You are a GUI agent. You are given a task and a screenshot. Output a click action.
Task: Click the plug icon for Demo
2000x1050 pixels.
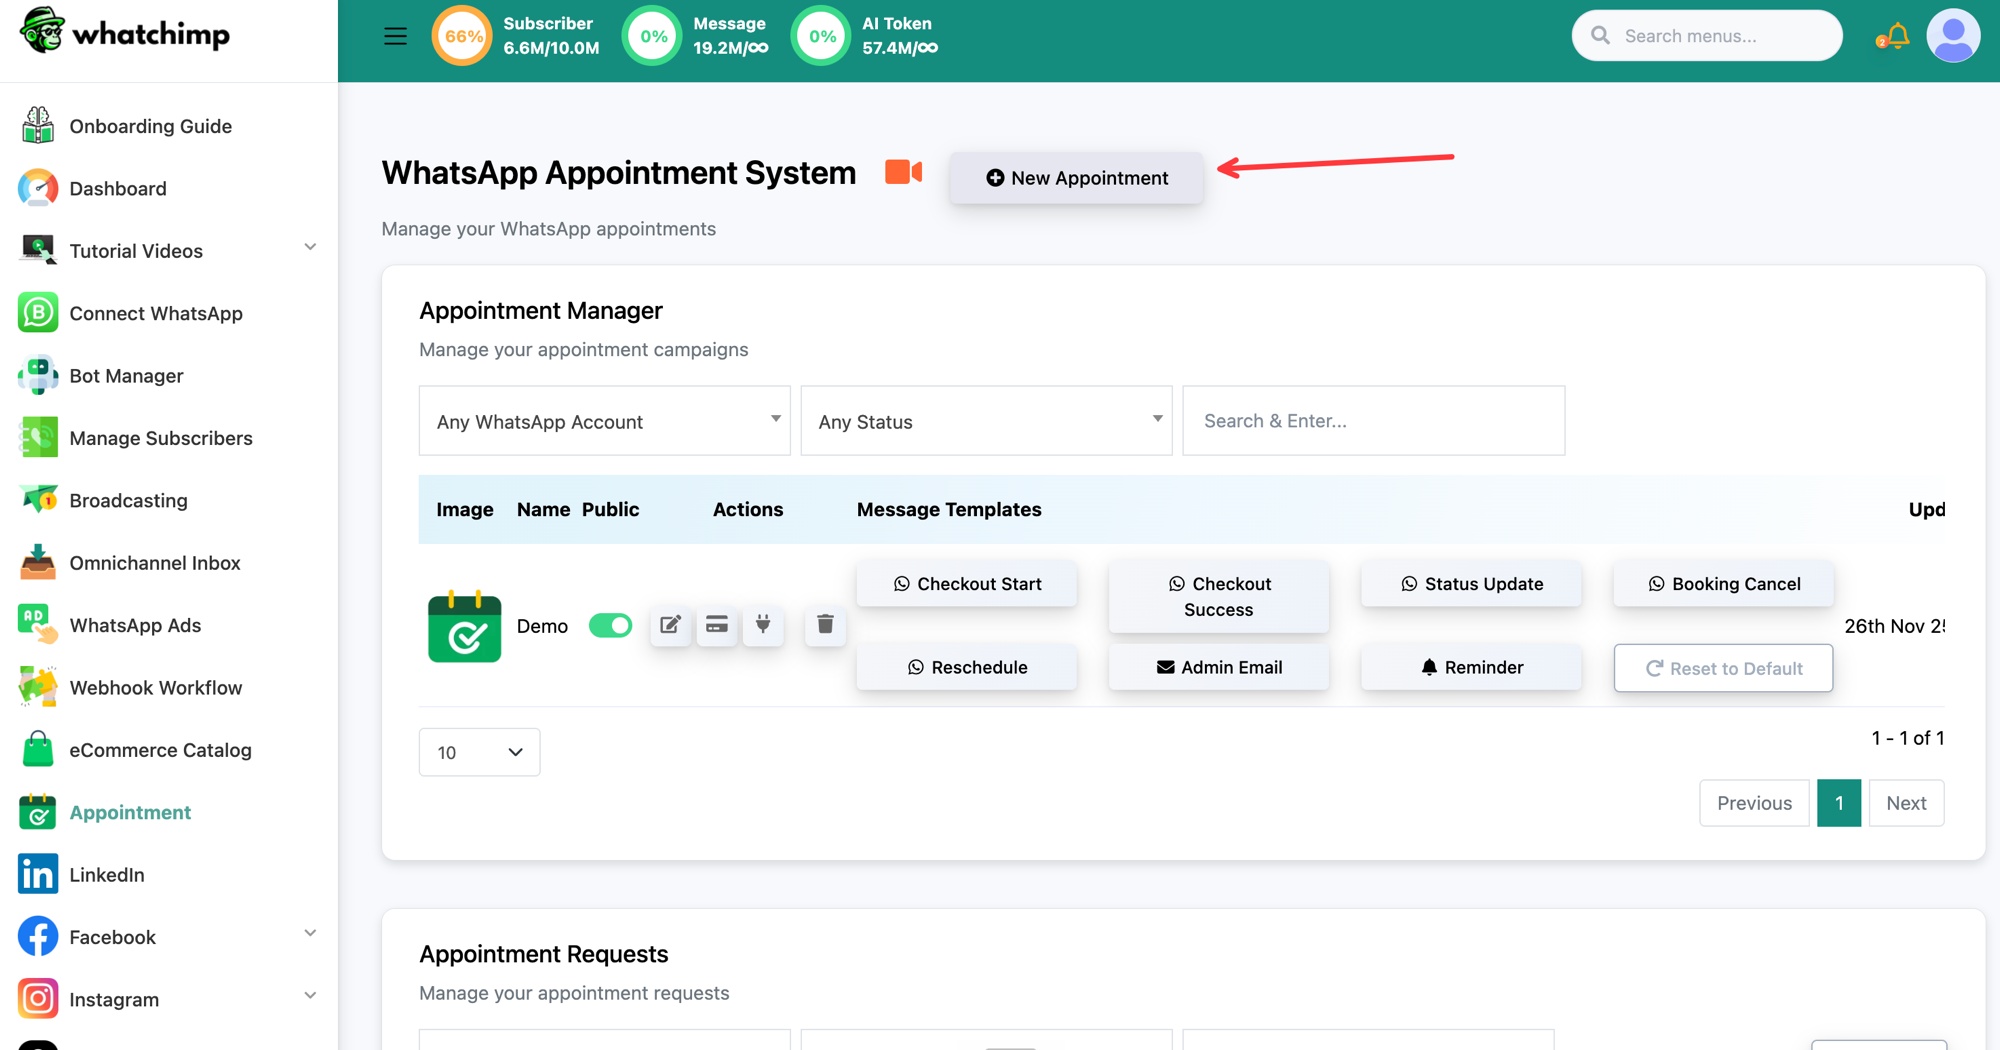[763, 625]
